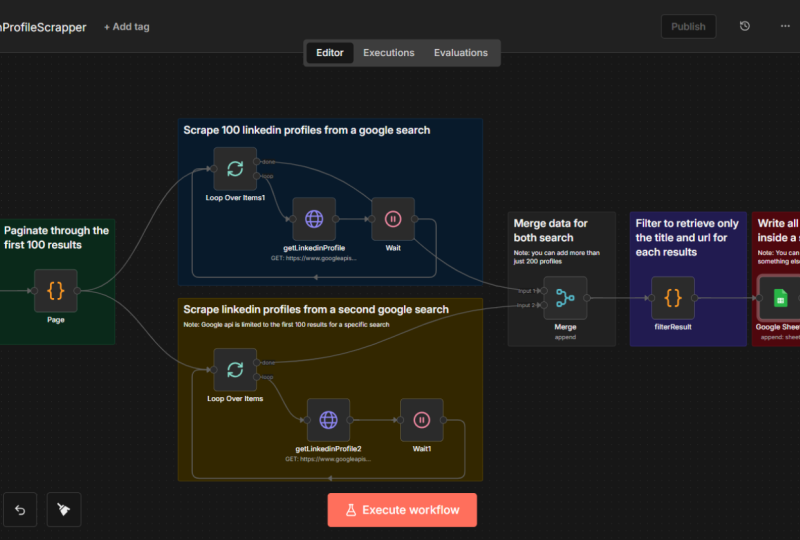Click the done output of Loop Over Items
The width and height of the screenshot is (800, 540).
pos(257,362)
